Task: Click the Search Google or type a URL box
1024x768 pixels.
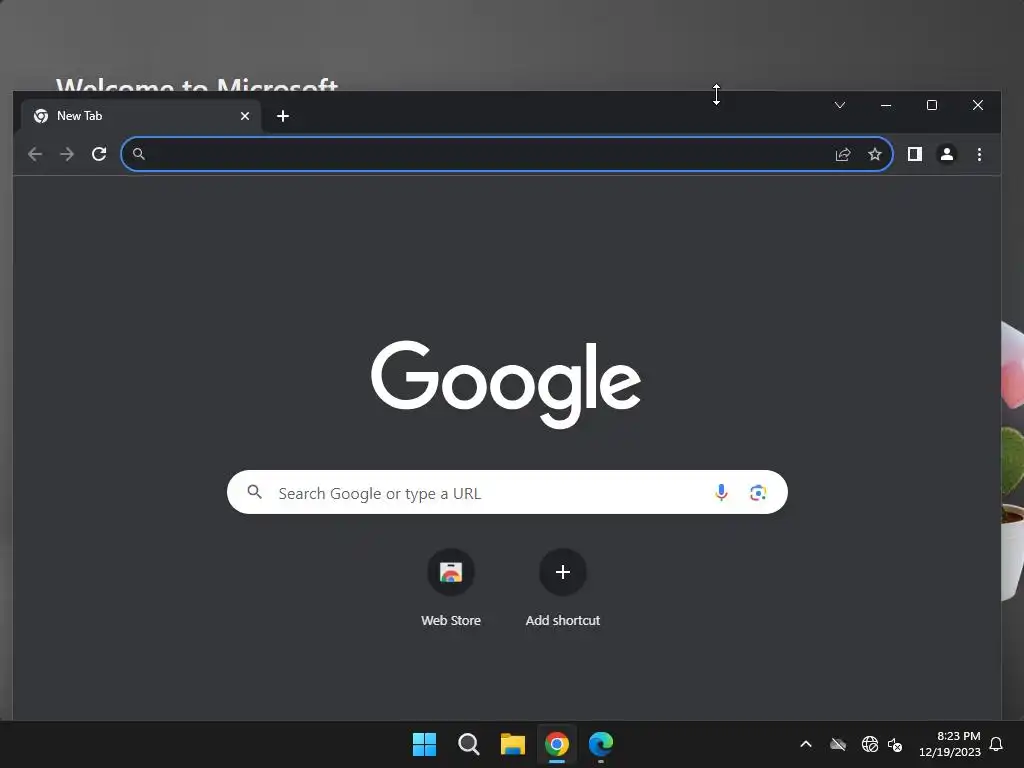Action: (x=507, y=492)
